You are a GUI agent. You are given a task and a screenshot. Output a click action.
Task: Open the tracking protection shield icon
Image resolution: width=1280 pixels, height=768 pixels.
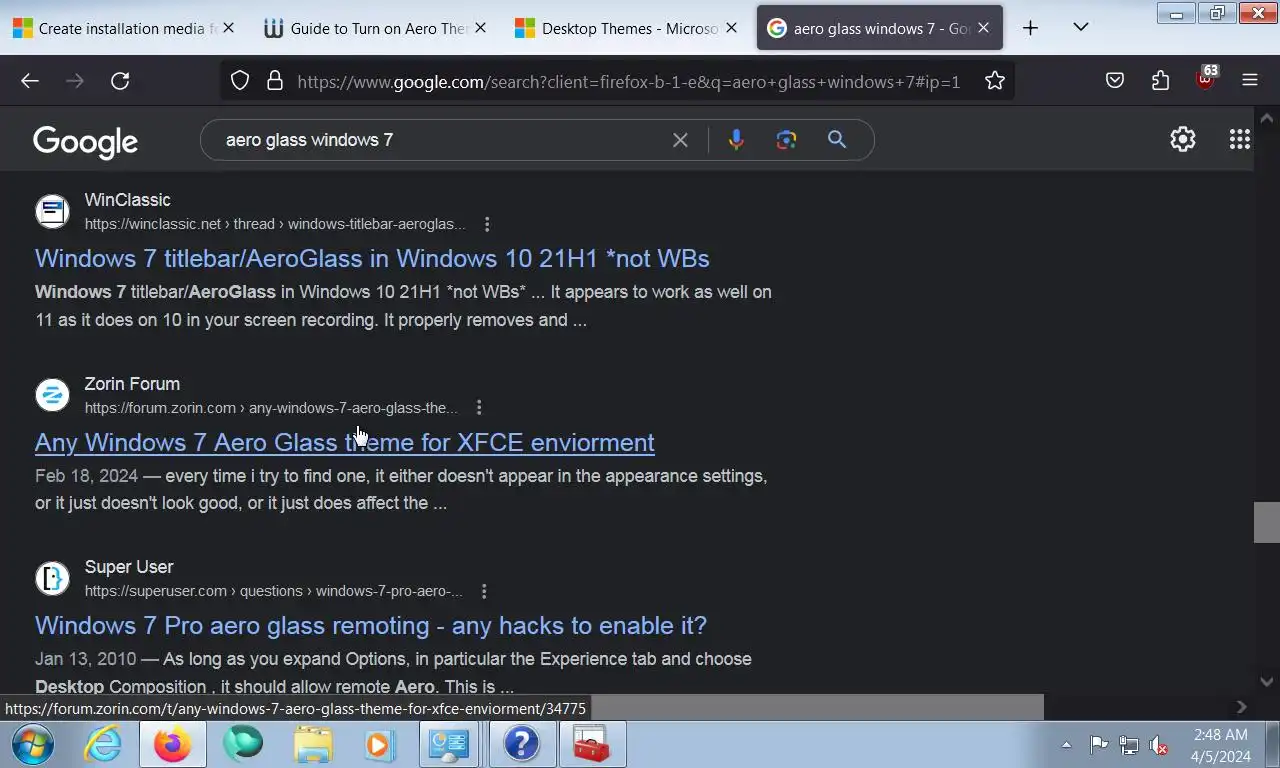tap(240, 81)
